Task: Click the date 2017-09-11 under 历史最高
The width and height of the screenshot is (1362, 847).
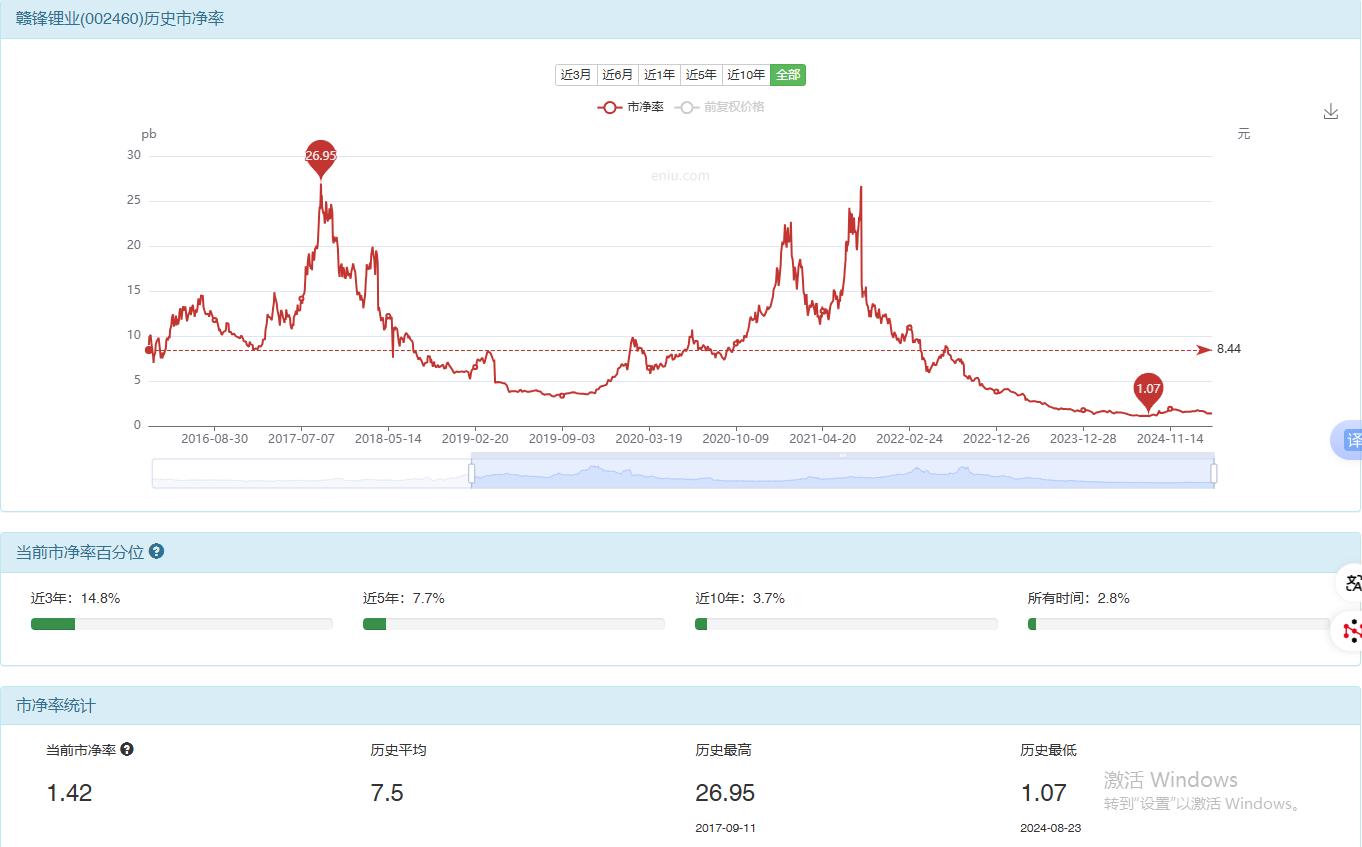Action: [725, 828]
